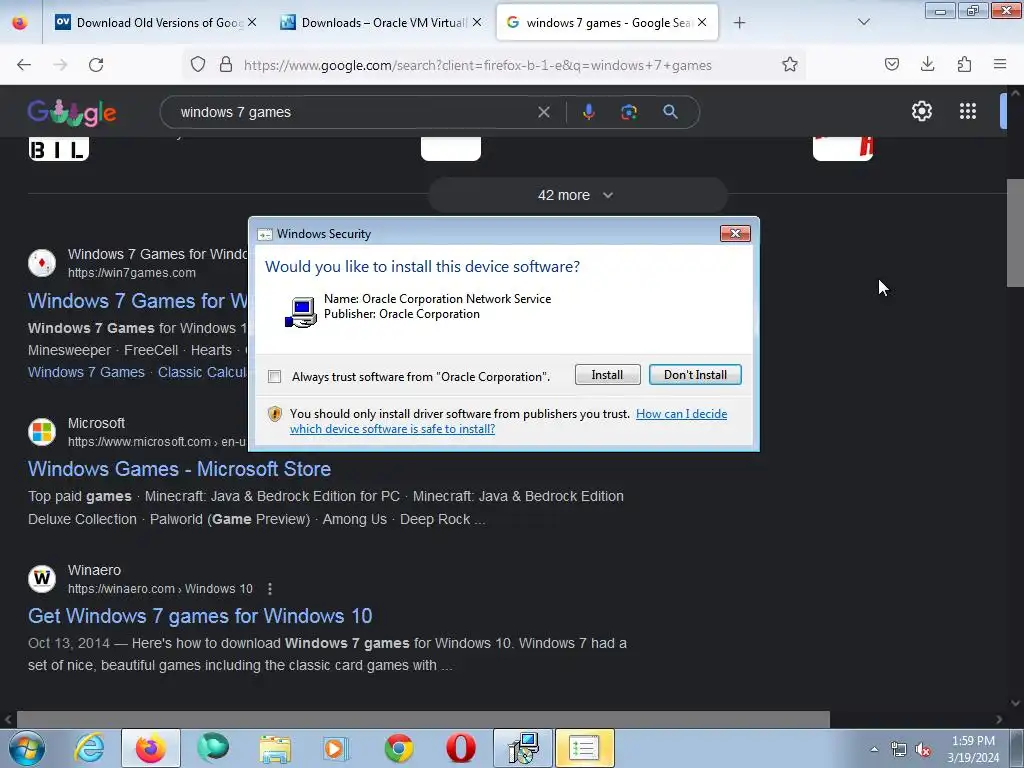1024x768 pixels.
Task: Open the Classic Calculator sitelink
Action: [202, 372]
